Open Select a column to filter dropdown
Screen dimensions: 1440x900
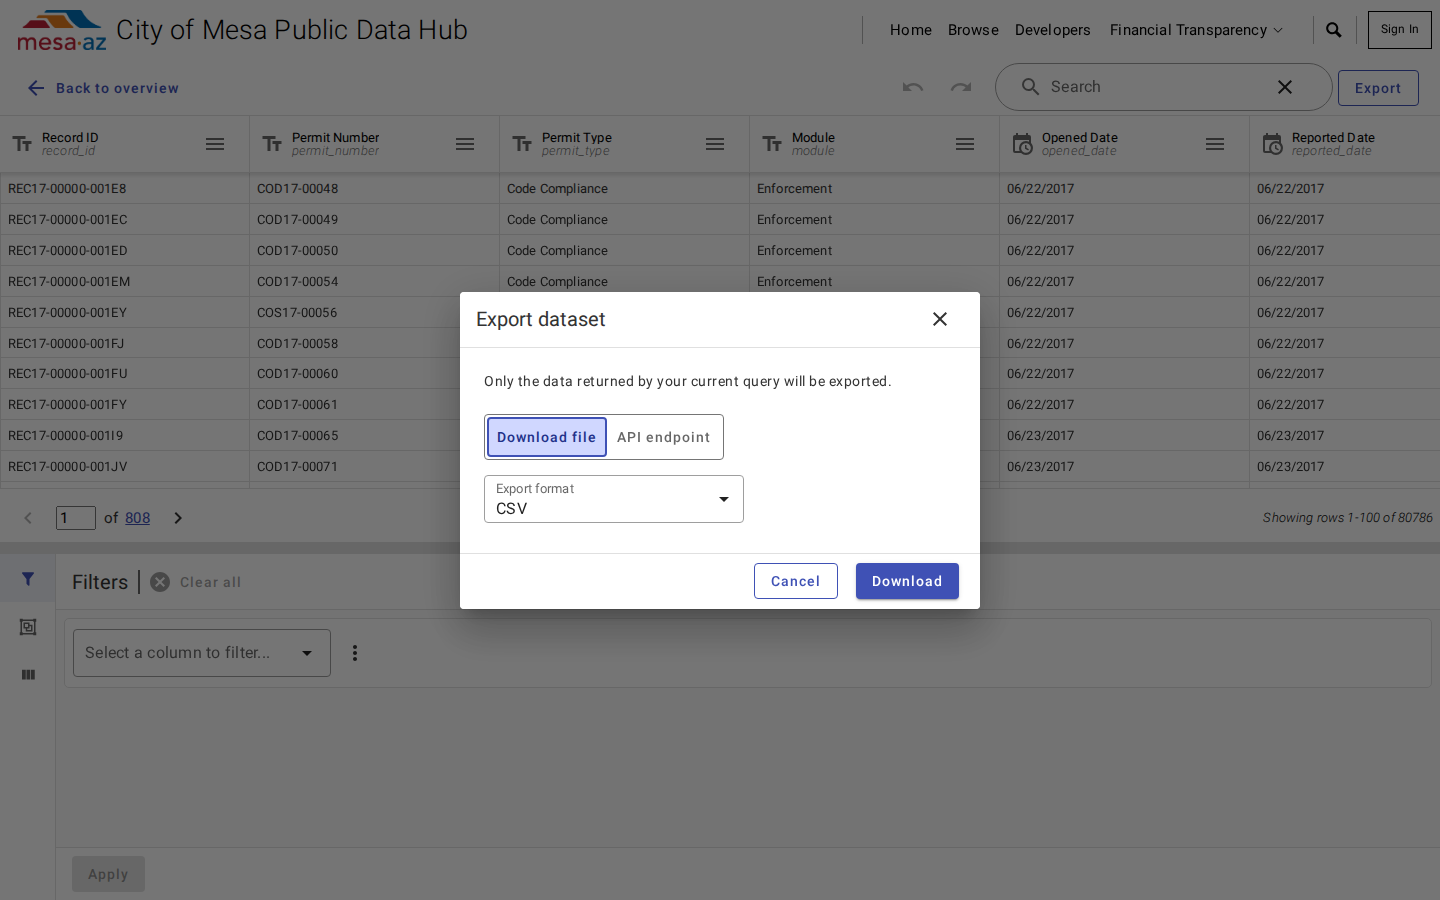click(x=202, y=653)
